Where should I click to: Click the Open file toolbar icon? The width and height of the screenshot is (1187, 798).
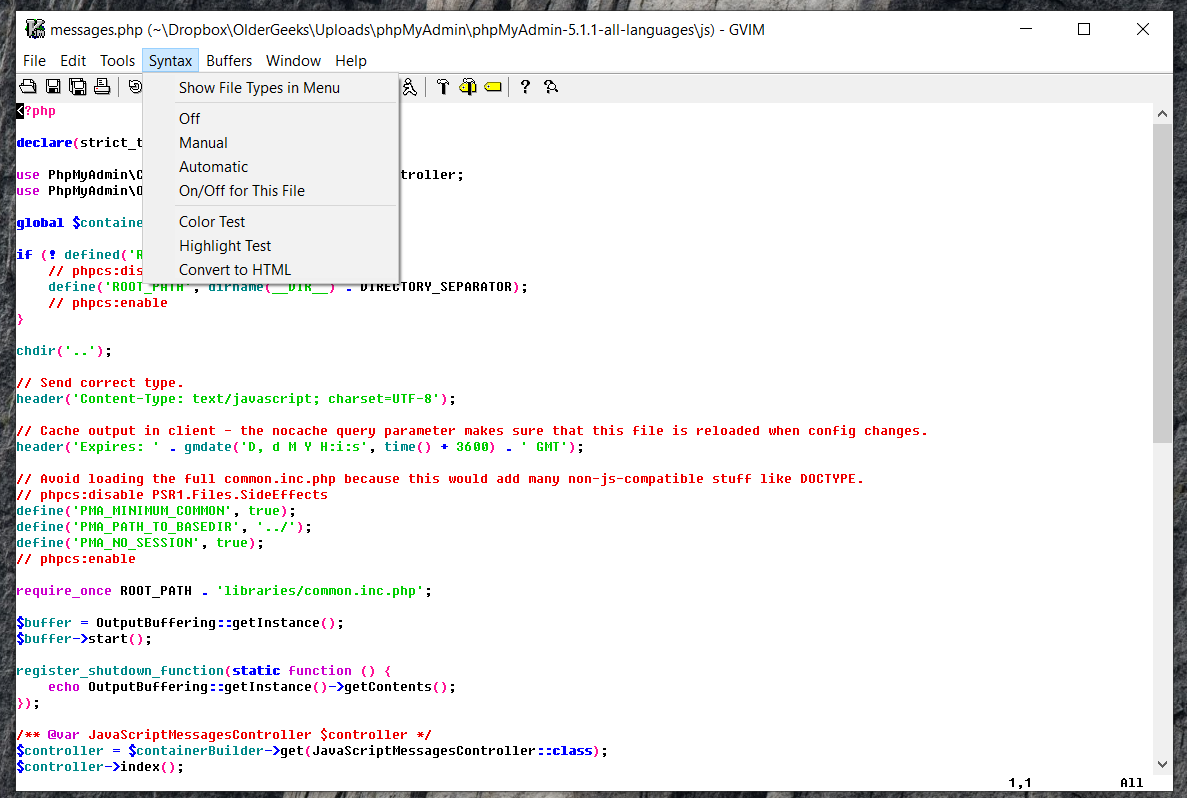28,87
